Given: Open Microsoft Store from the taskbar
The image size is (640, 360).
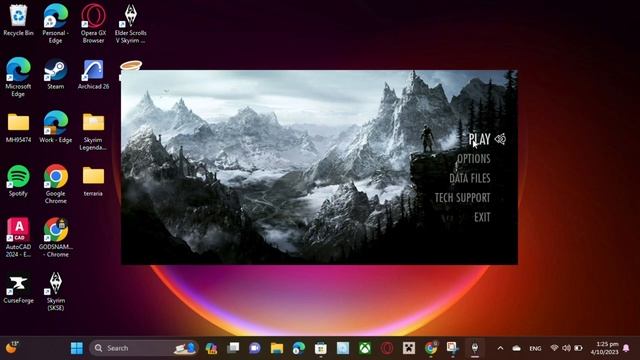Looking at the screenshot, I should 321,348.
